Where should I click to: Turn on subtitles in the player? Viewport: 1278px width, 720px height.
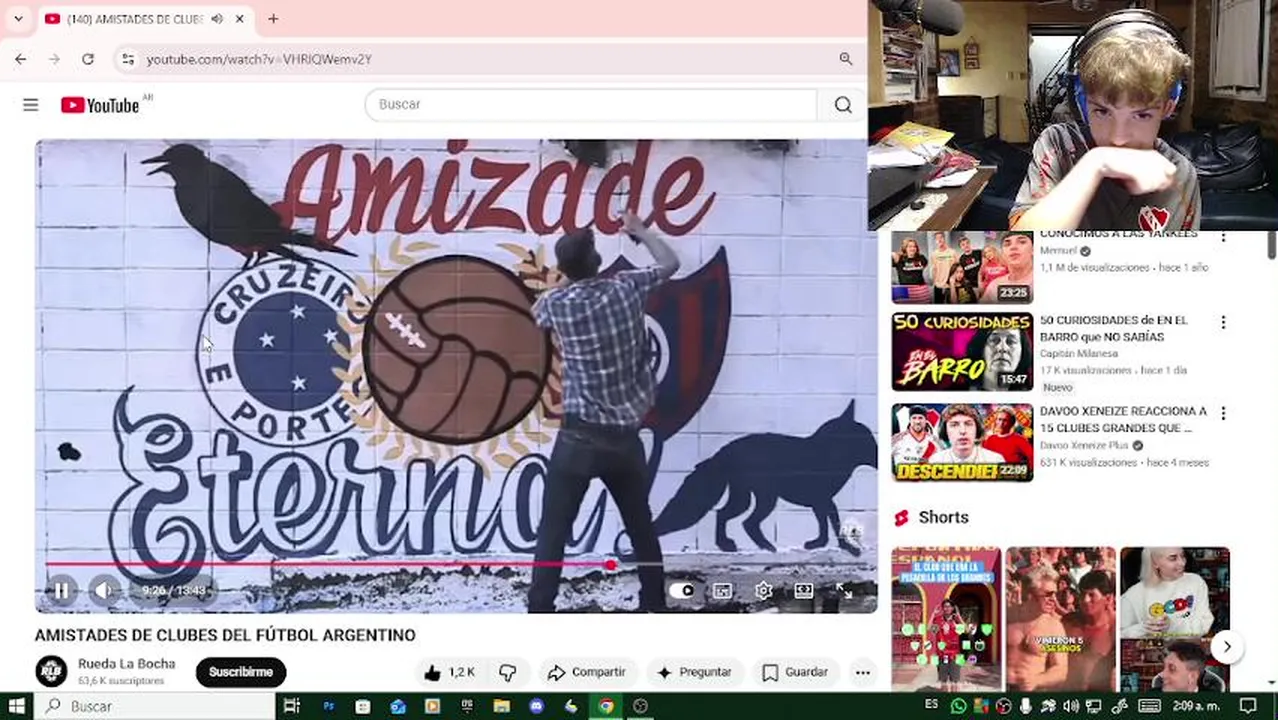tap(722, 591)
